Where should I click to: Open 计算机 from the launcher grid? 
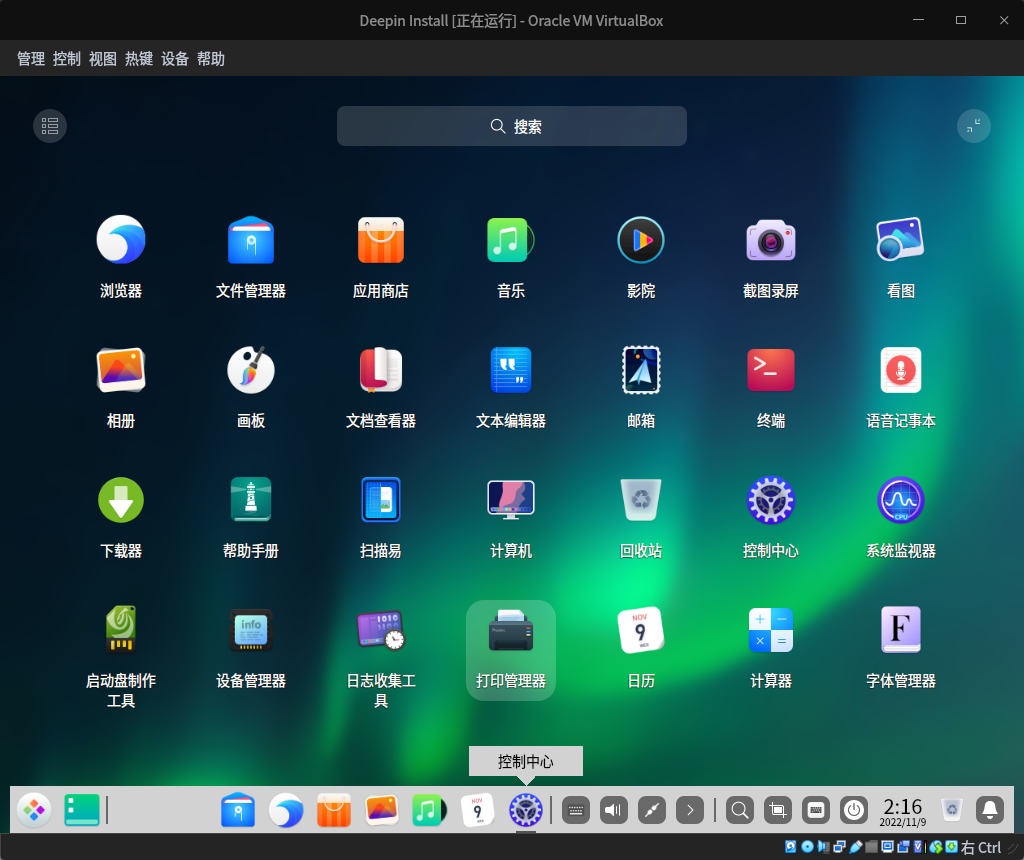pyautogui.click(x=511, y=500)
